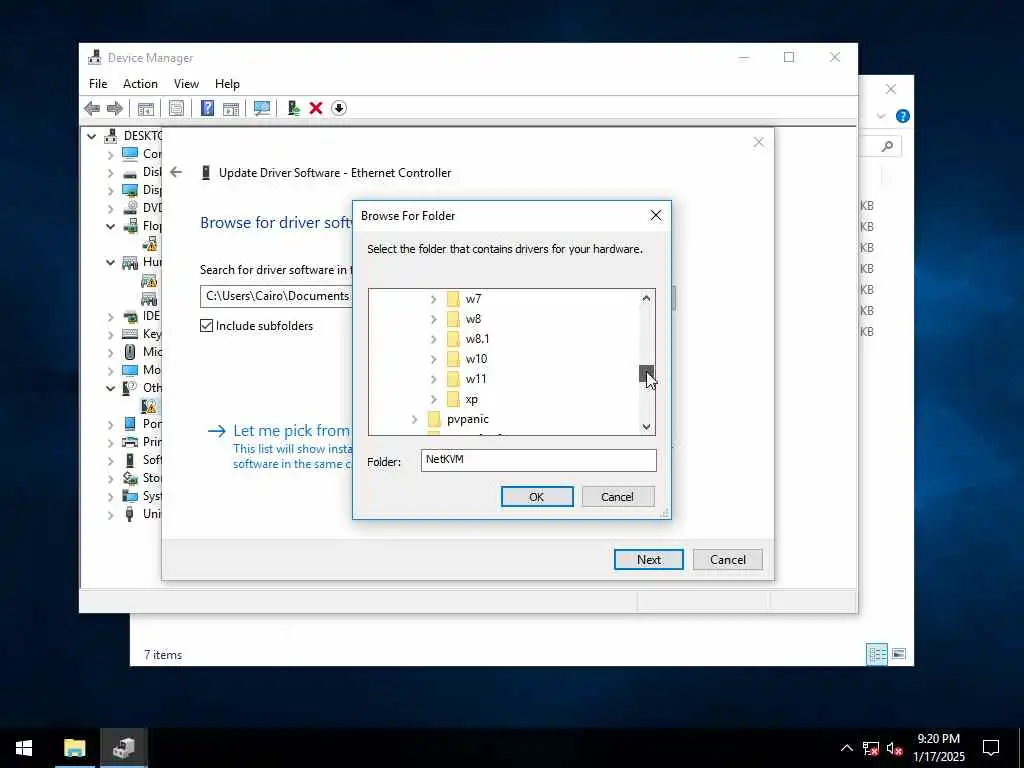Viewport: 1024px width, 768px height.
Task: Expand the w11 folder node
Action: [x=434, y=379]
